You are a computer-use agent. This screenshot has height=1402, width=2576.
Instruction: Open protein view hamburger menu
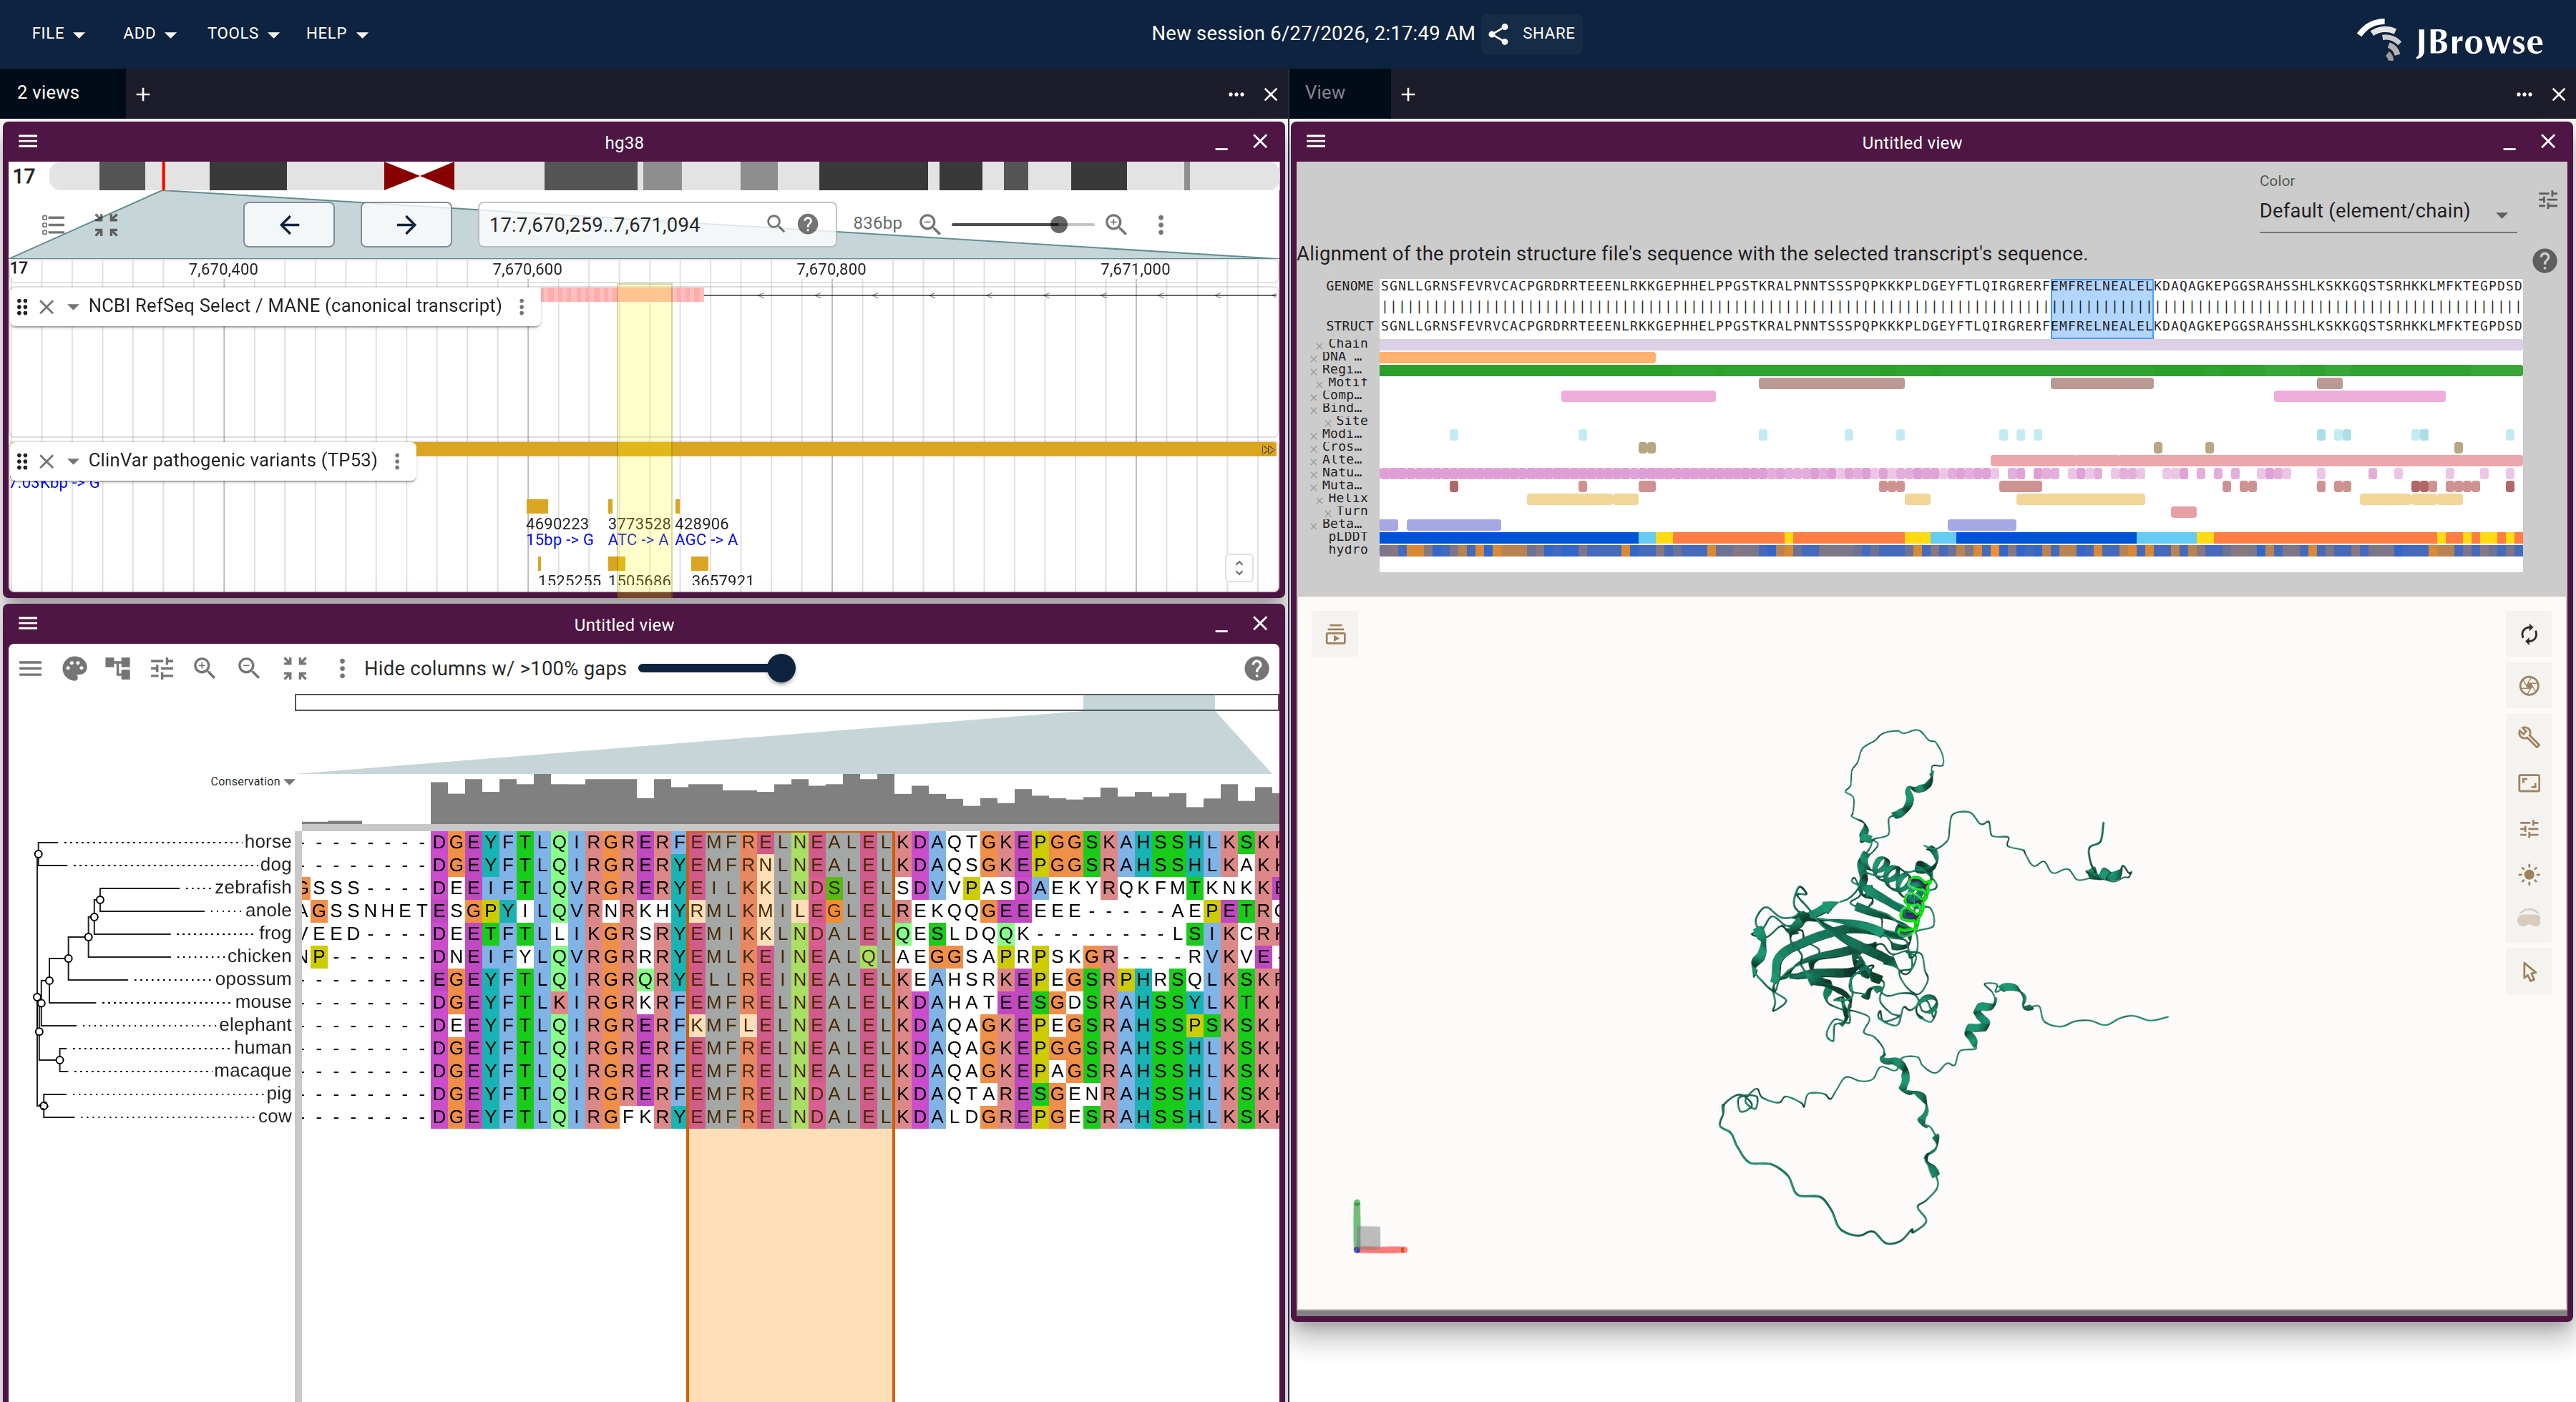click(x=1316, y=141)
